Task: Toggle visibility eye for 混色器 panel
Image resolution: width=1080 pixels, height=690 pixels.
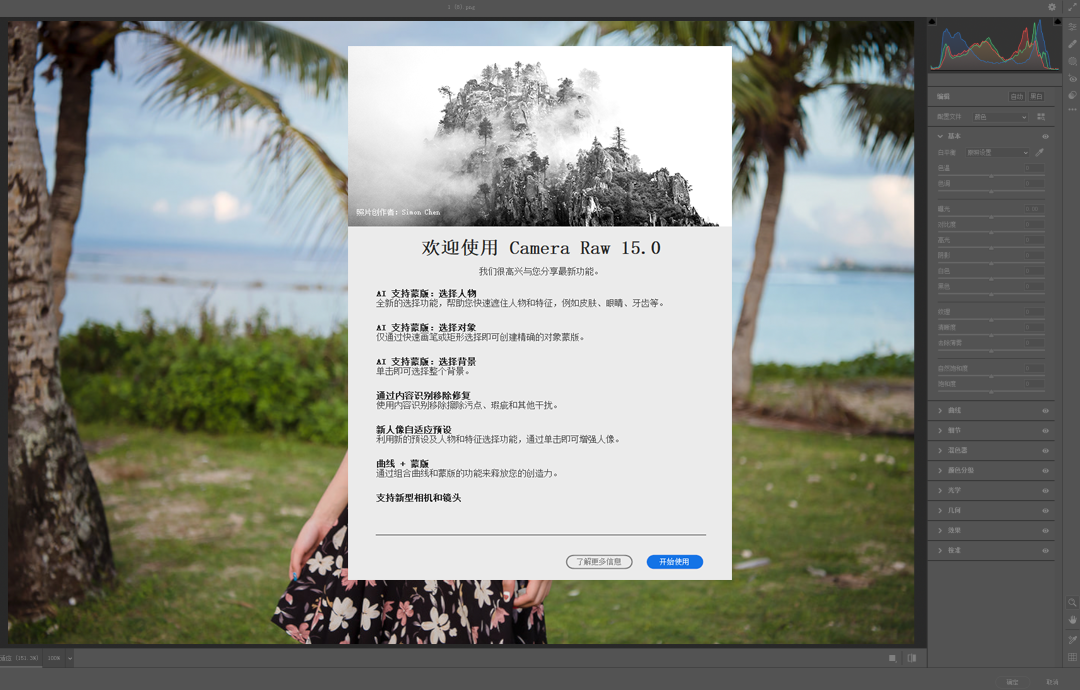Action: [x=1046, y=450]
